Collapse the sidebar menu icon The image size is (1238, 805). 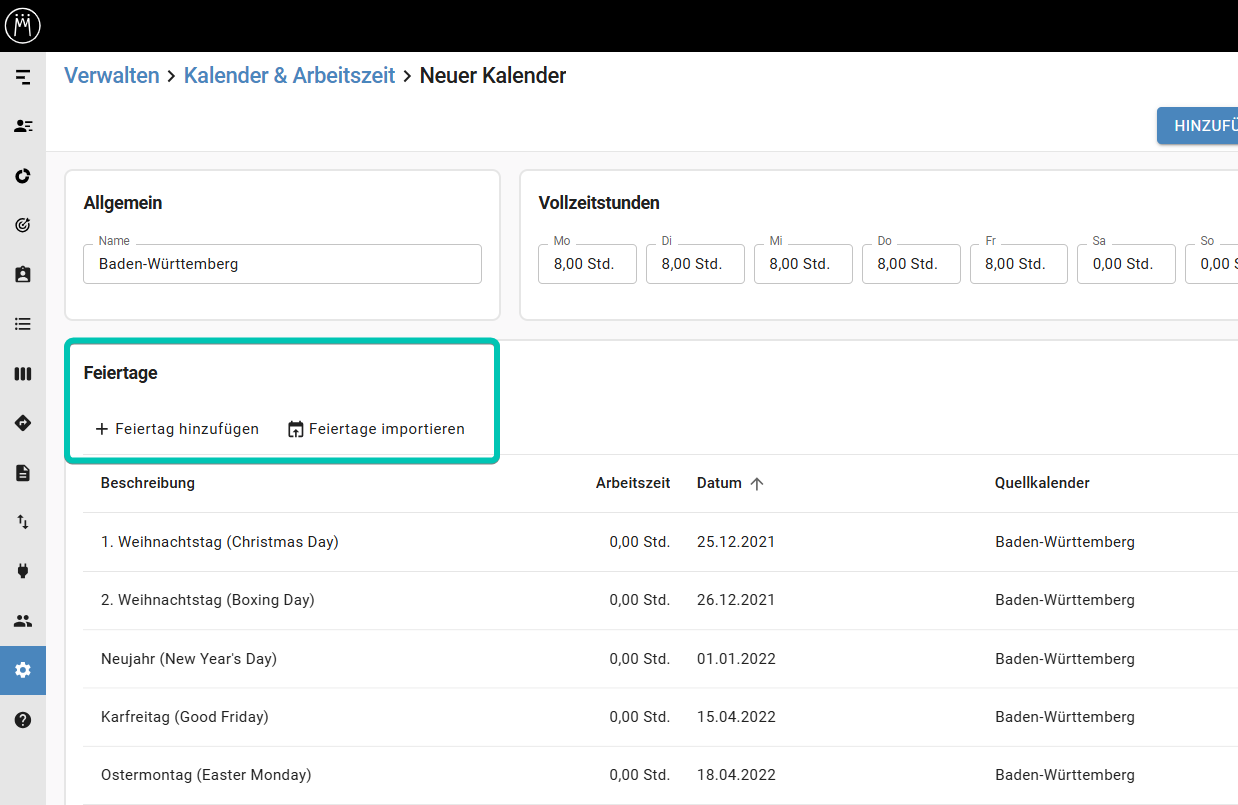(23, 77)
